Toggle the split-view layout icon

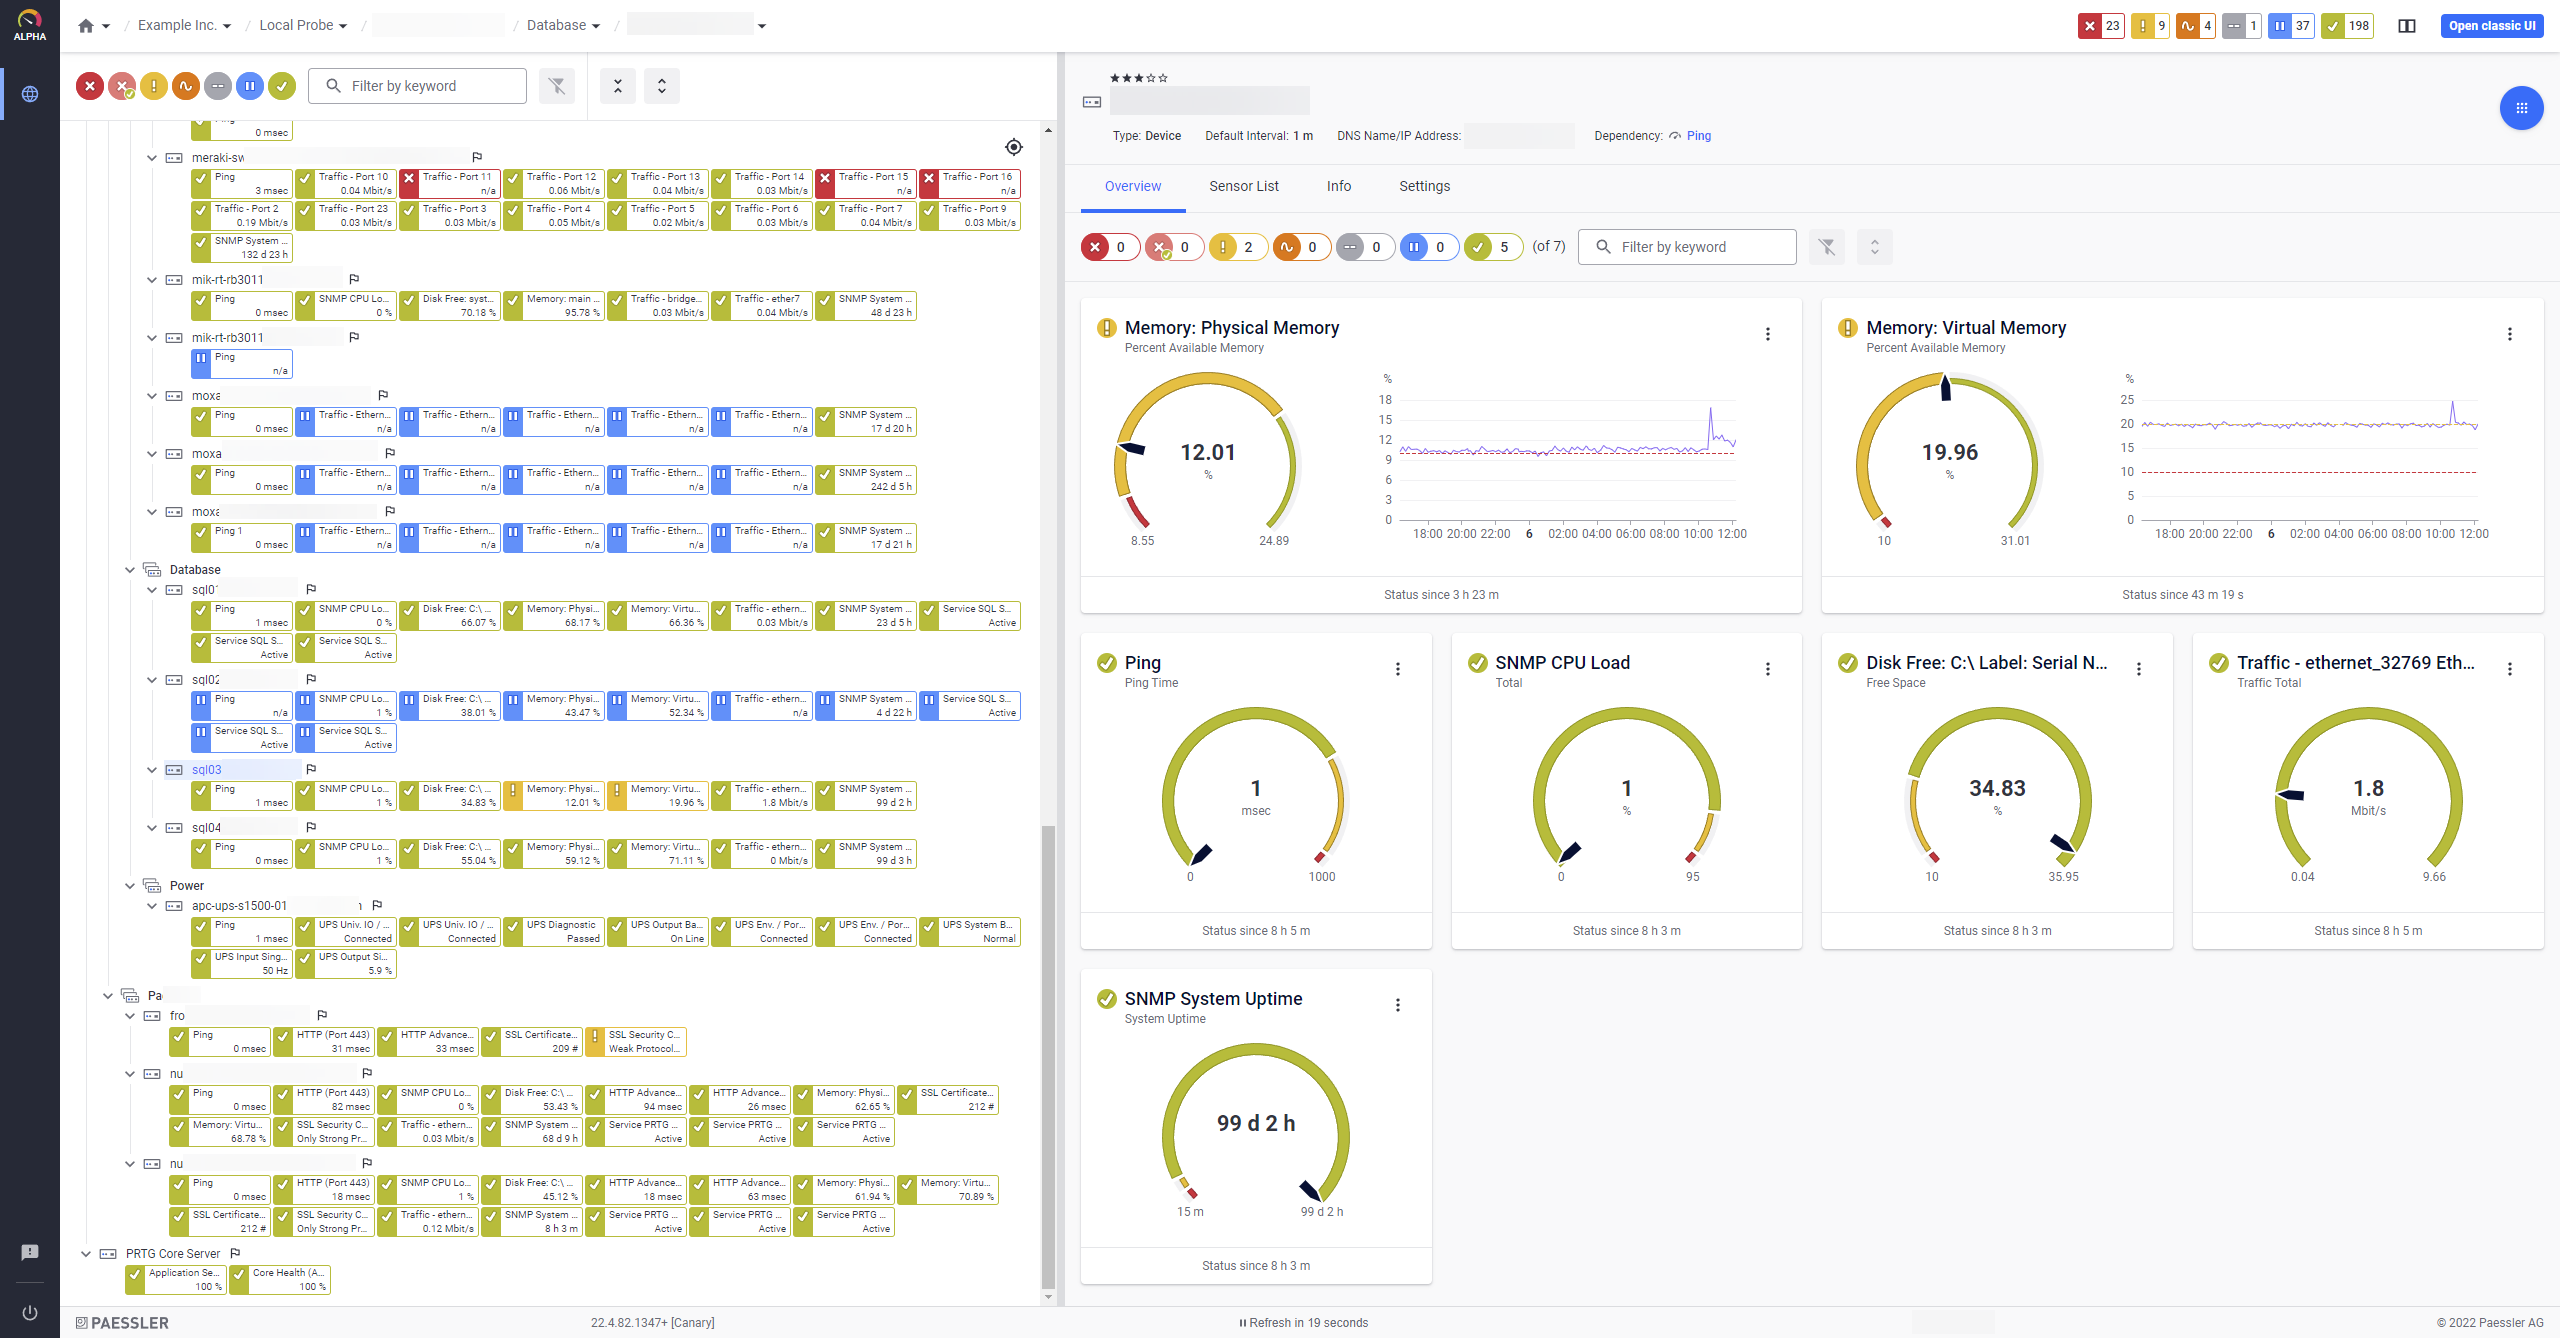2407,26
